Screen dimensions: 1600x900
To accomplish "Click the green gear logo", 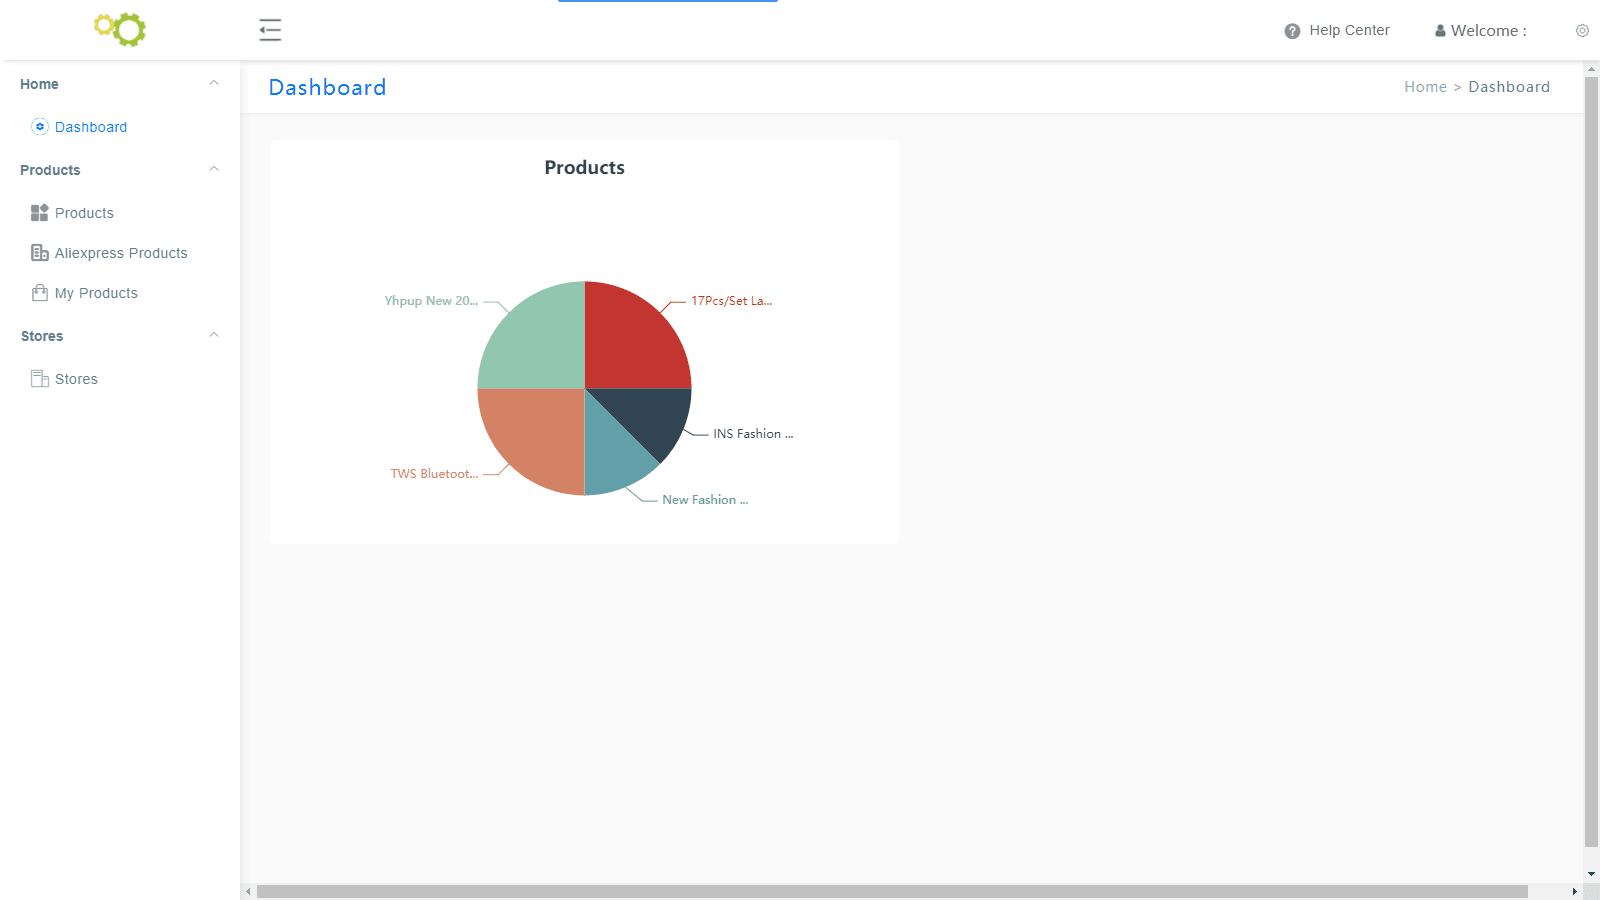I will pyautogui.click(x=120, y=29).
